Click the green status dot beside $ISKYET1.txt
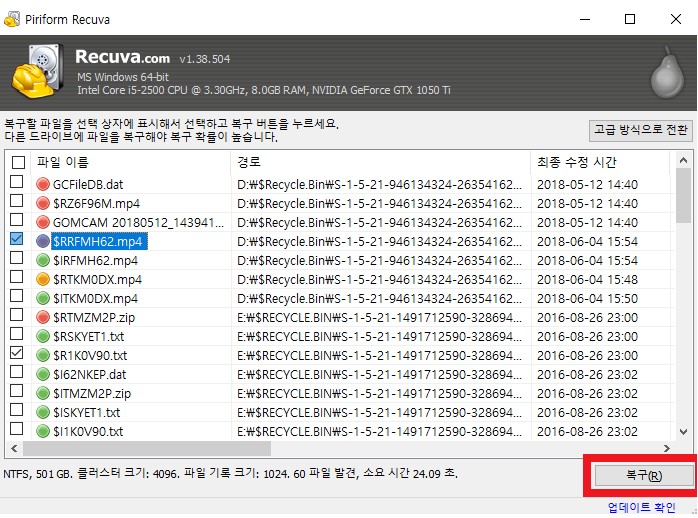The width and height of the screenshot is (698, 518). point(43,413)
